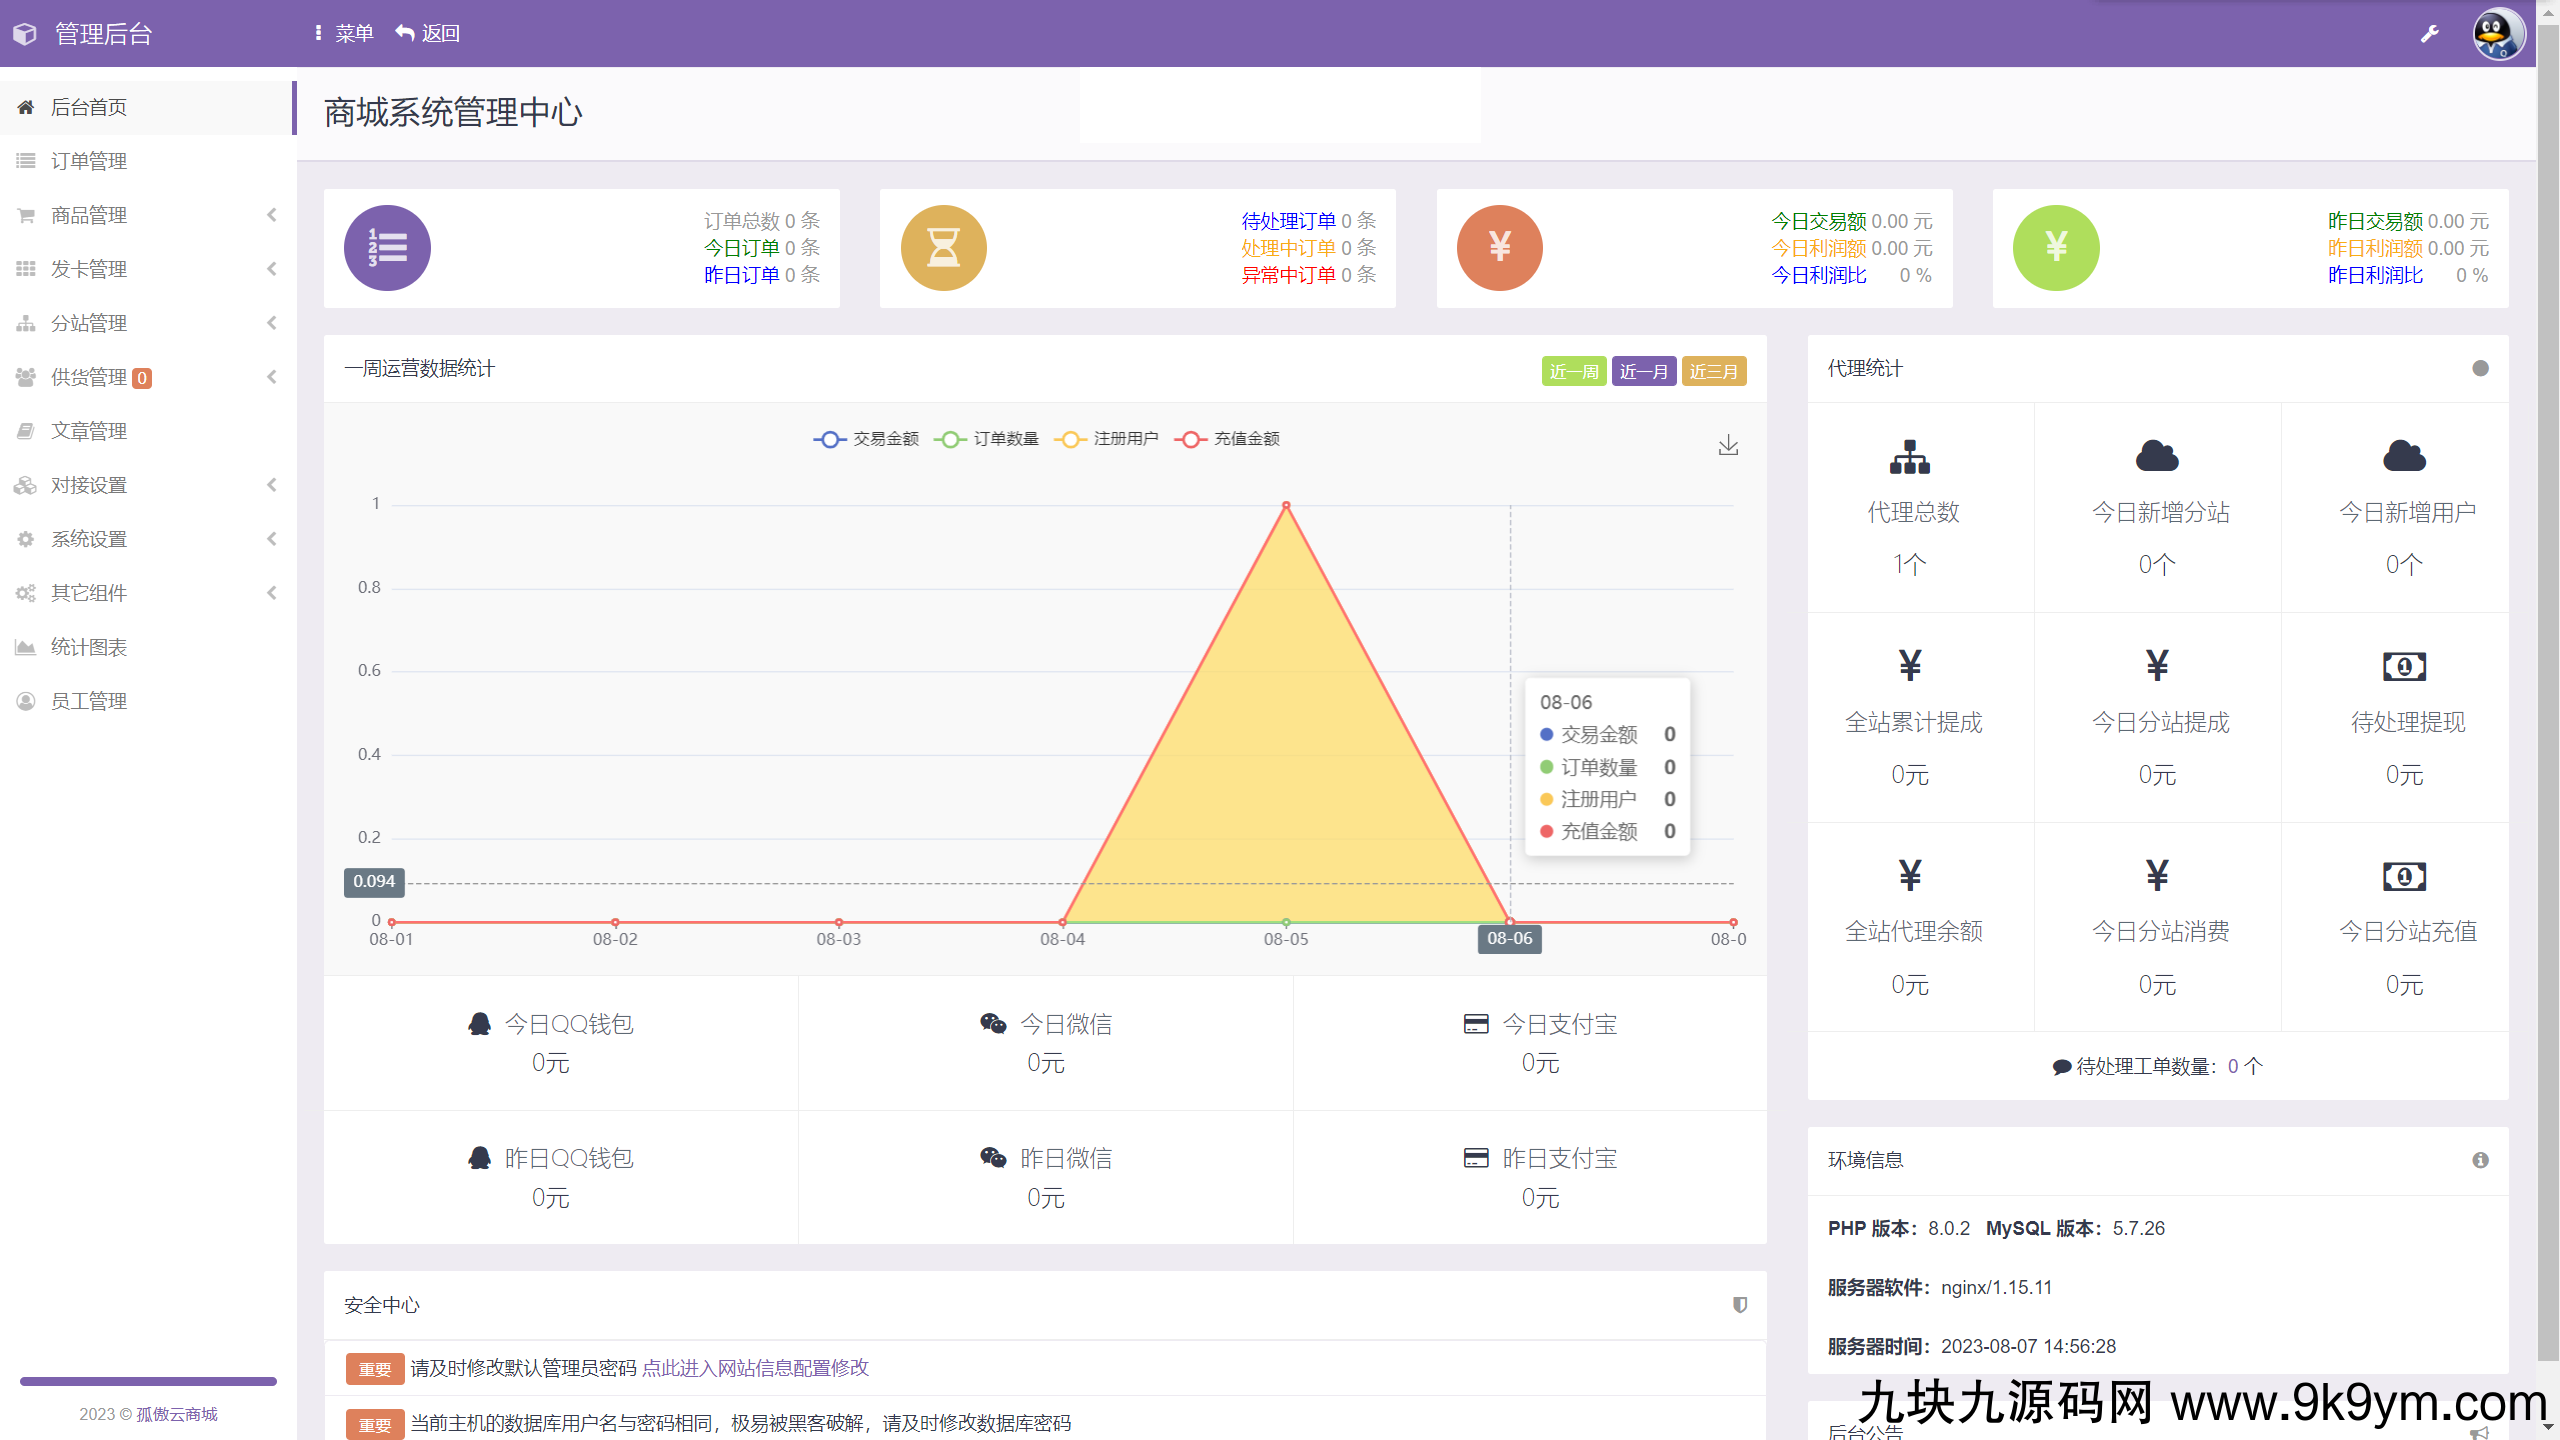Click the green yen yesterday-sales icon
The width and height of the screenshot is (2560, 1440).
[2055, 248]
